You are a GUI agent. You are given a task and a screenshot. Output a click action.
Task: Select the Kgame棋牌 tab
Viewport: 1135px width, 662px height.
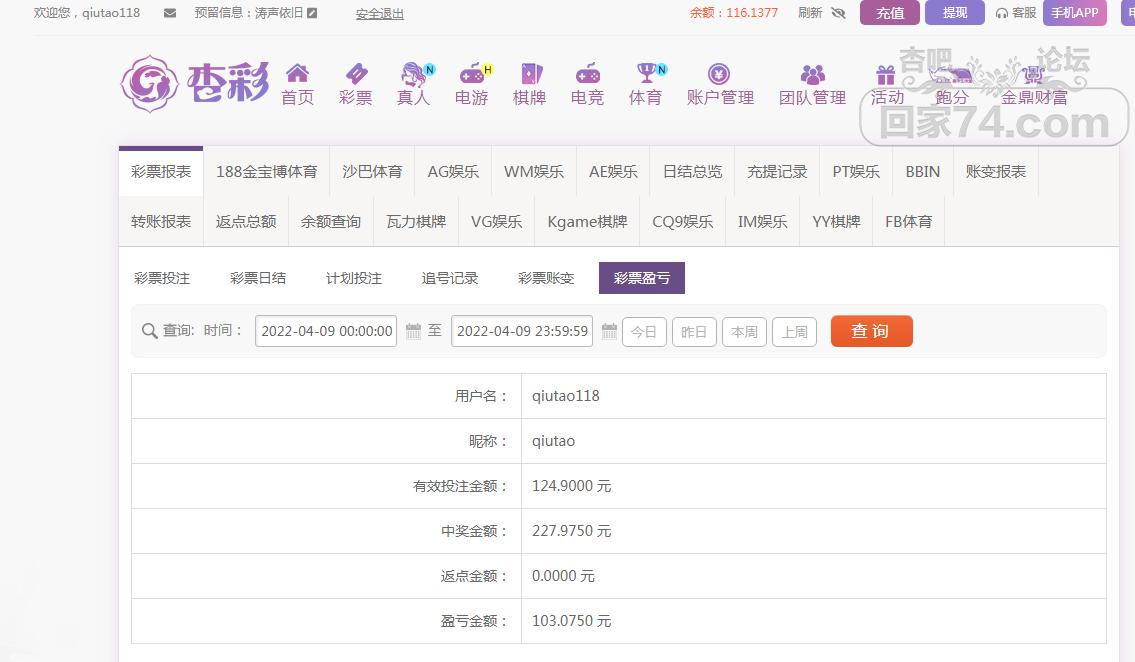click(x=587, y=221)
